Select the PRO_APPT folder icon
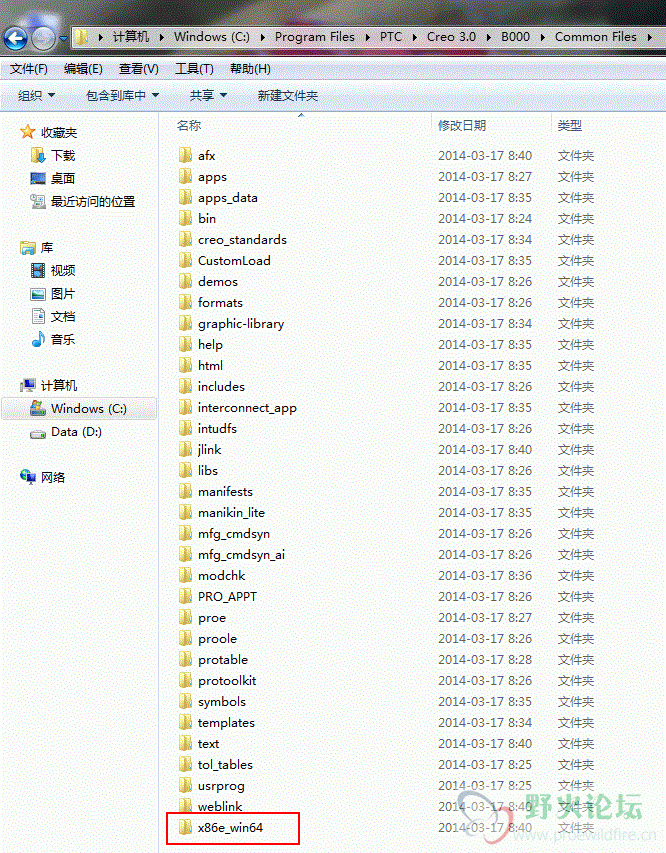 186,596
